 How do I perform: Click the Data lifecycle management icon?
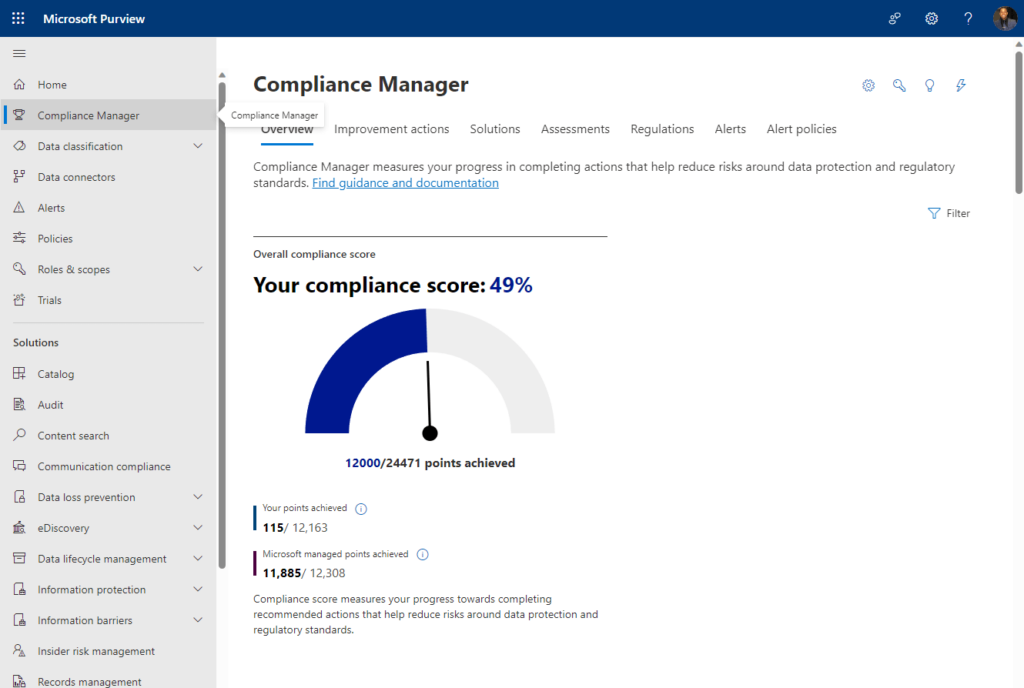20,558
